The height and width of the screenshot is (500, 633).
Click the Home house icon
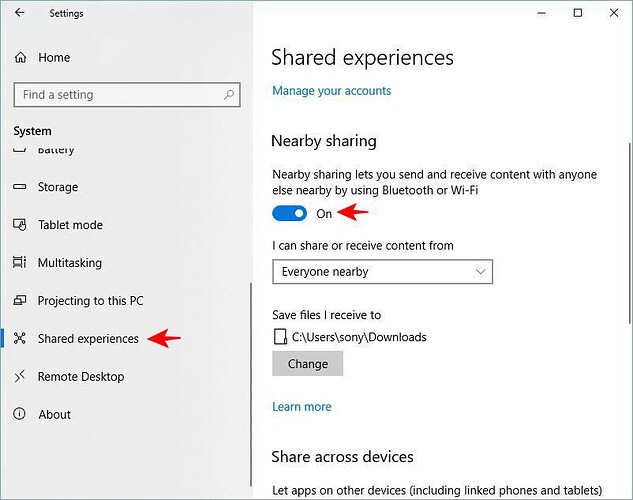[20, 58]
